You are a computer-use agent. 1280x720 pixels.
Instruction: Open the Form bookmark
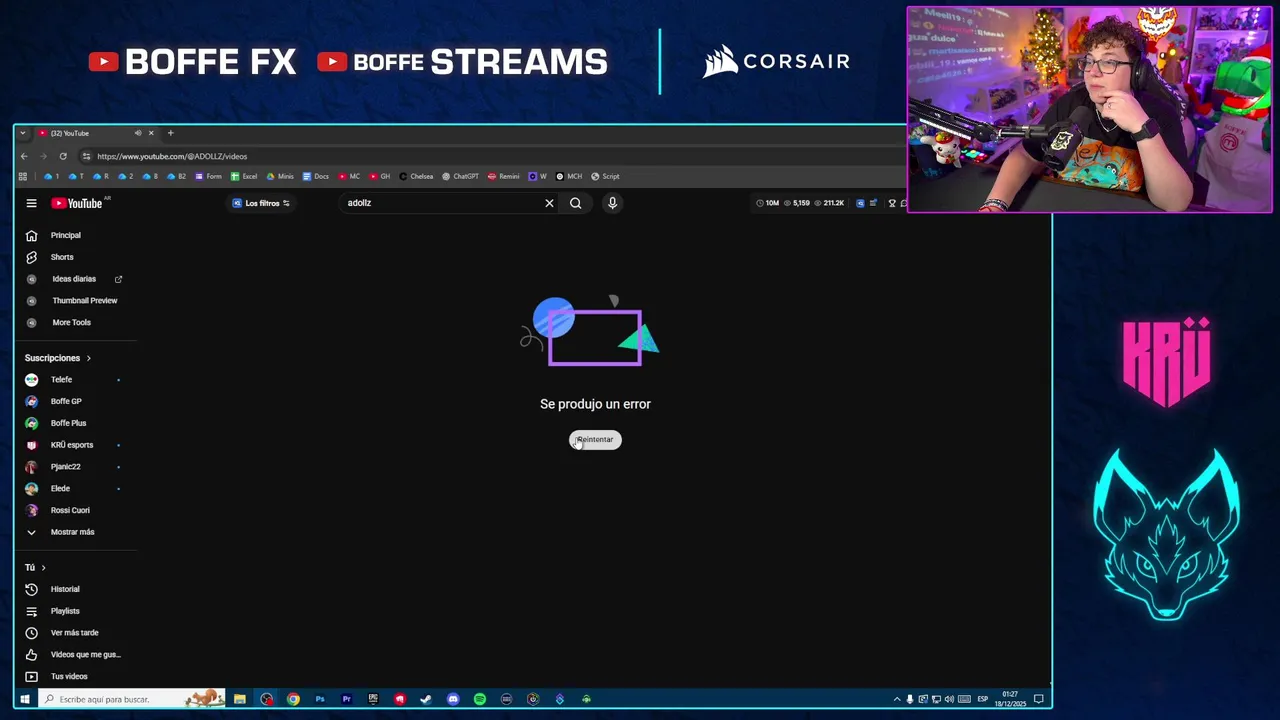tap(208, 177)
